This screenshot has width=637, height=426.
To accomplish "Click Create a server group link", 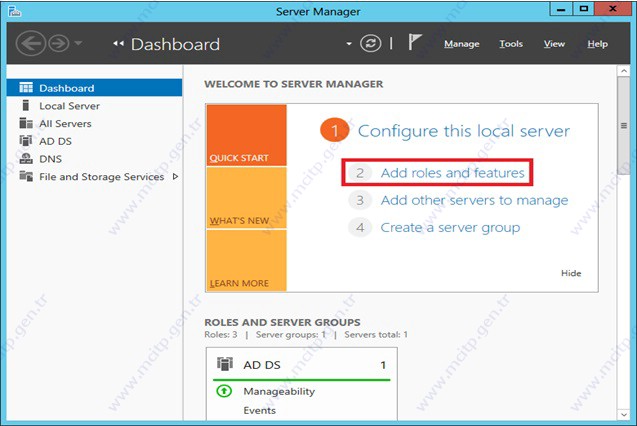I will tap(450, 228).
